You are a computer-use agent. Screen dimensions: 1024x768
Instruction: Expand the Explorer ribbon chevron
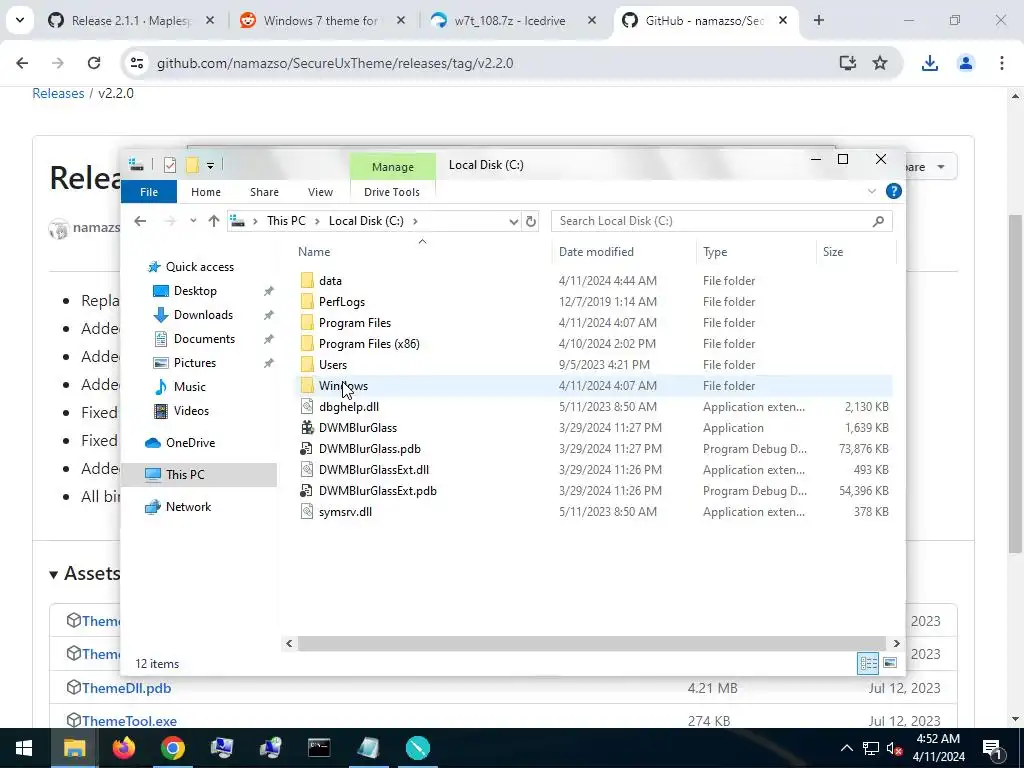[871, 191]
